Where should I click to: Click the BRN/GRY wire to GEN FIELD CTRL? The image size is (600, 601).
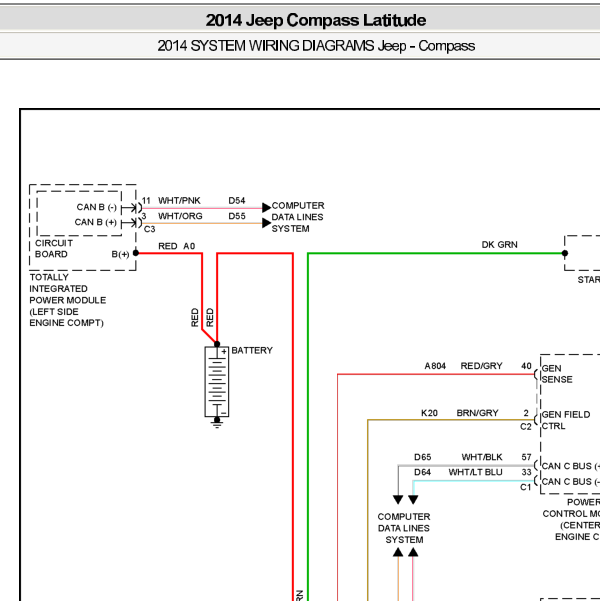(451, 420)
